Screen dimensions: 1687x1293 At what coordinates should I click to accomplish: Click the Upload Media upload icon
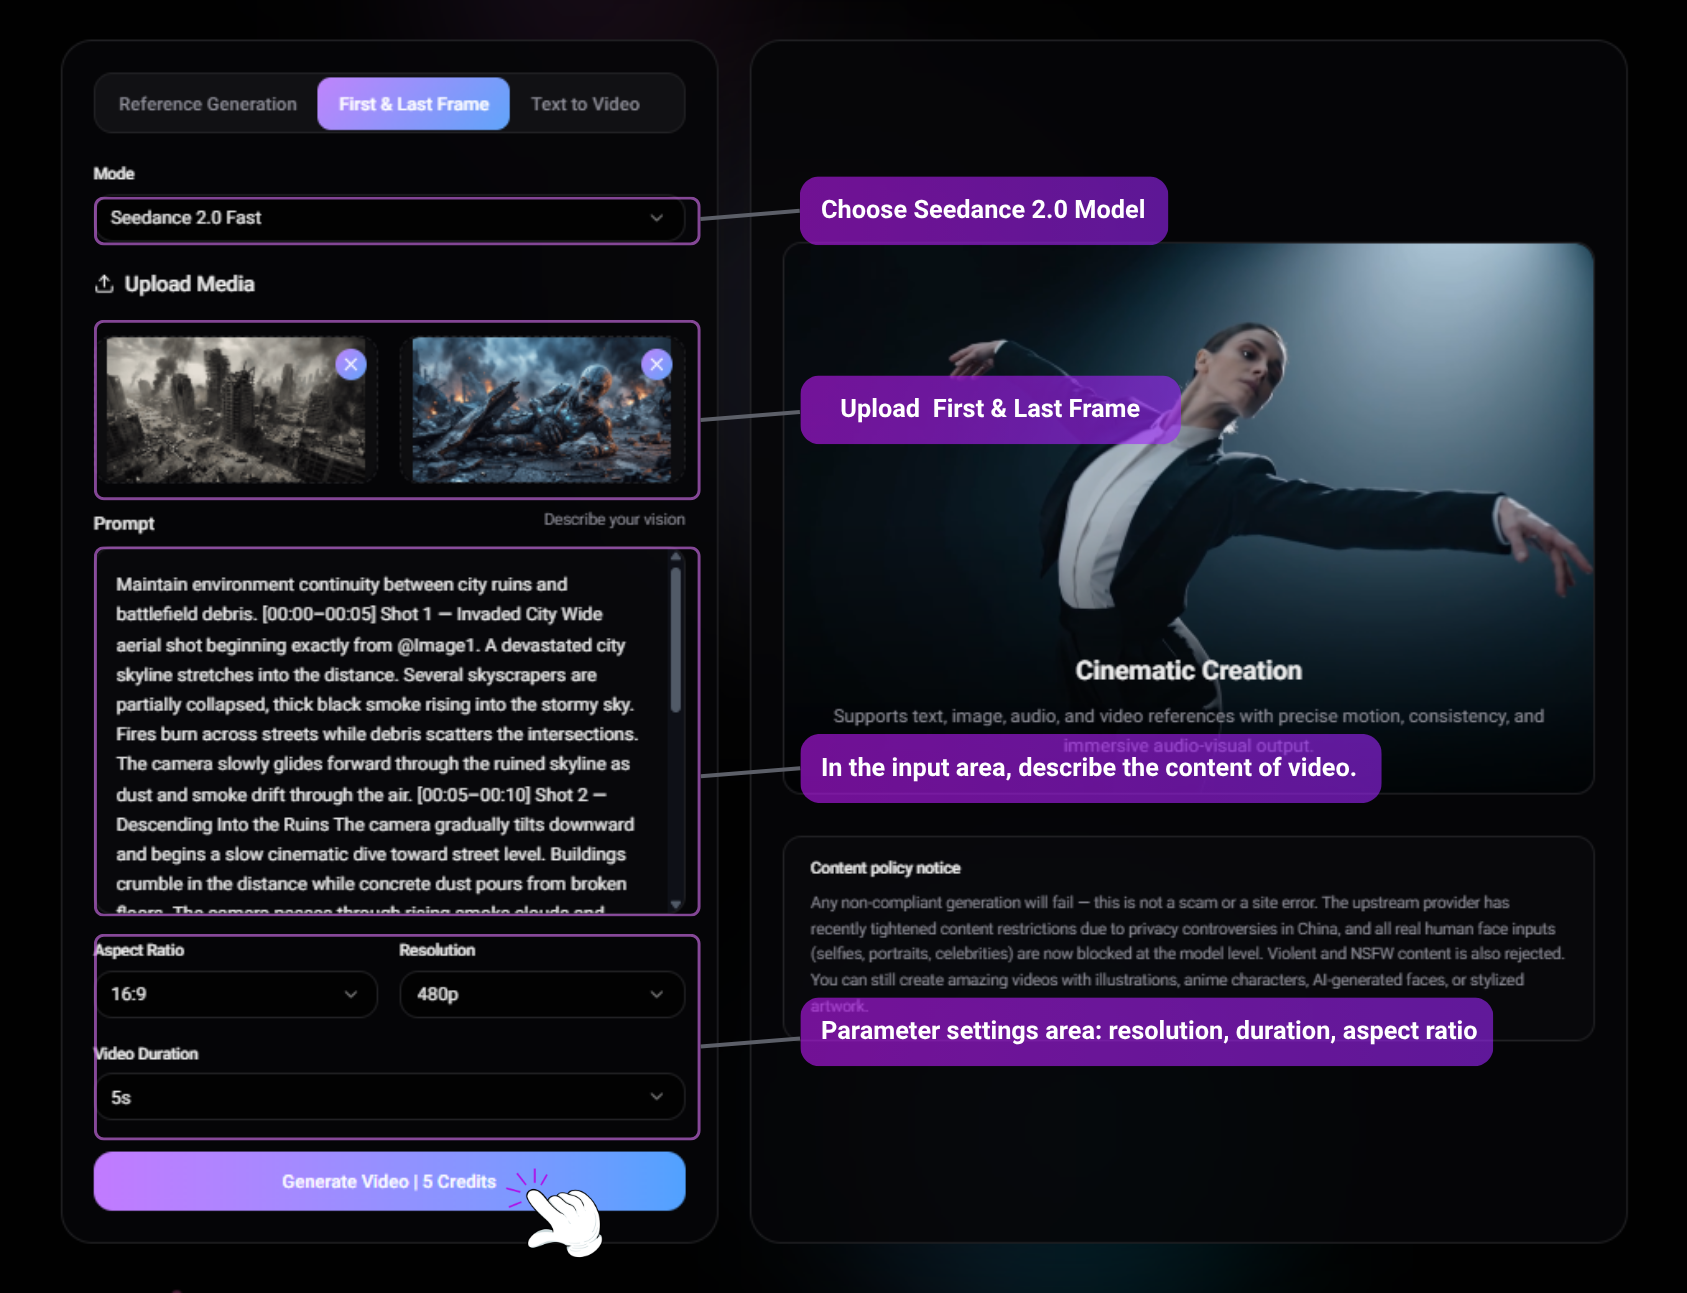pyautogui.click(x=104, y=284)
